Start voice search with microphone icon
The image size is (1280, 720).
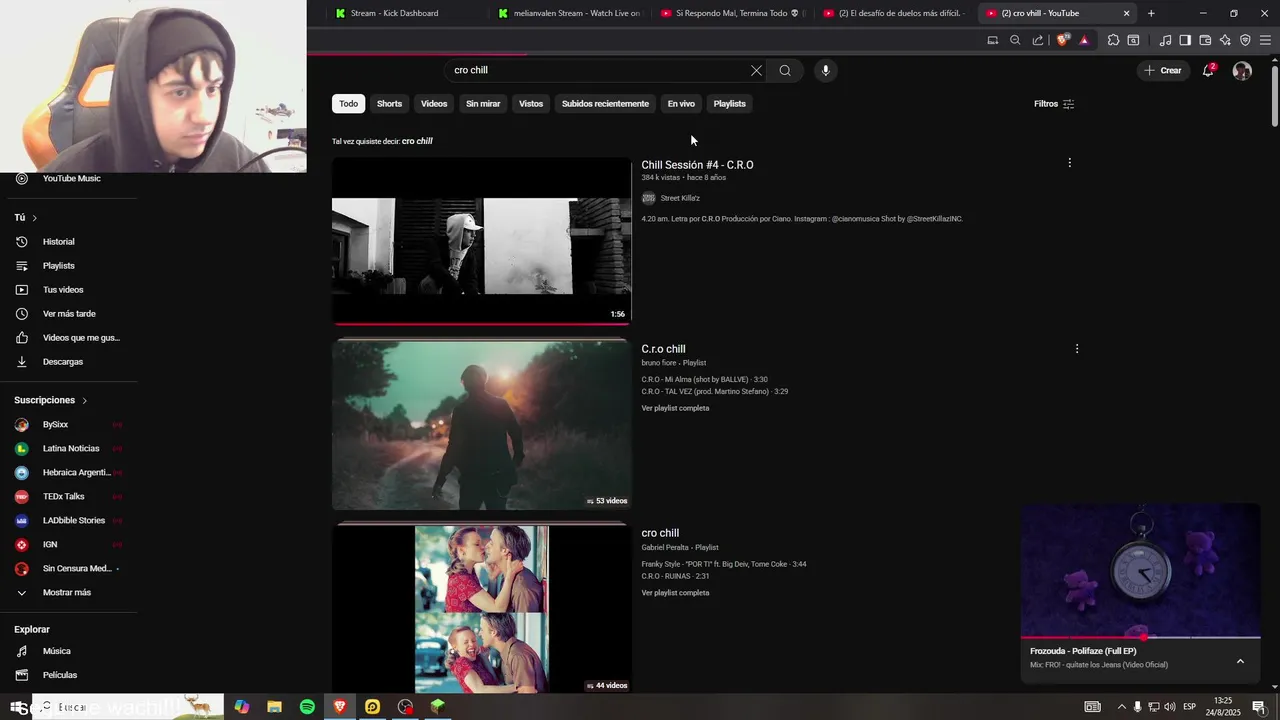[825, 70]
